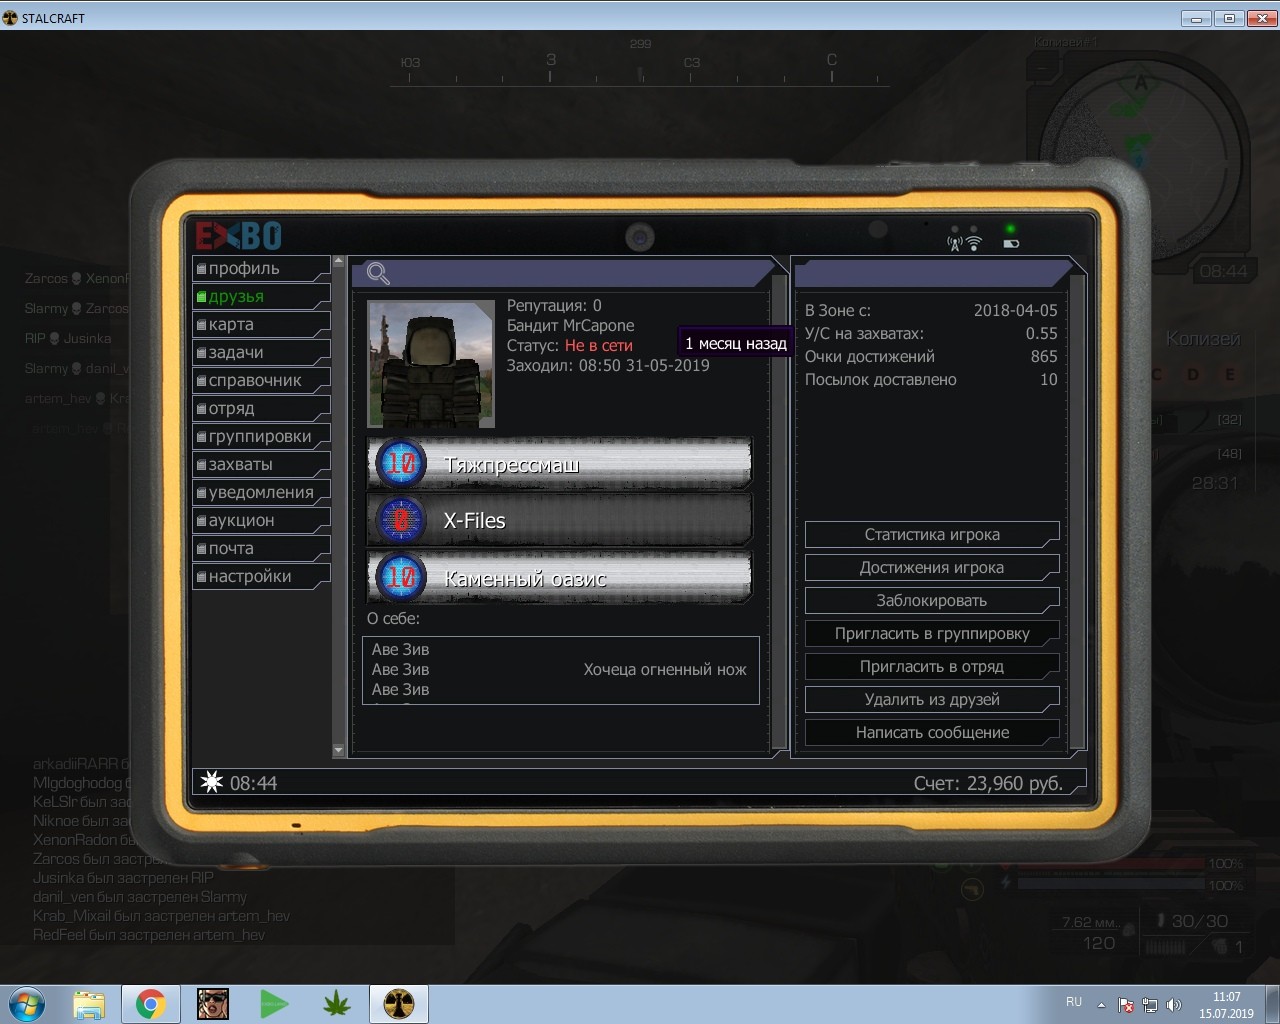This screenshot has height=1024, width=1280.
Task: Click the Заходил: 08:50 31-05-2019 text
Action: point(608,366)
